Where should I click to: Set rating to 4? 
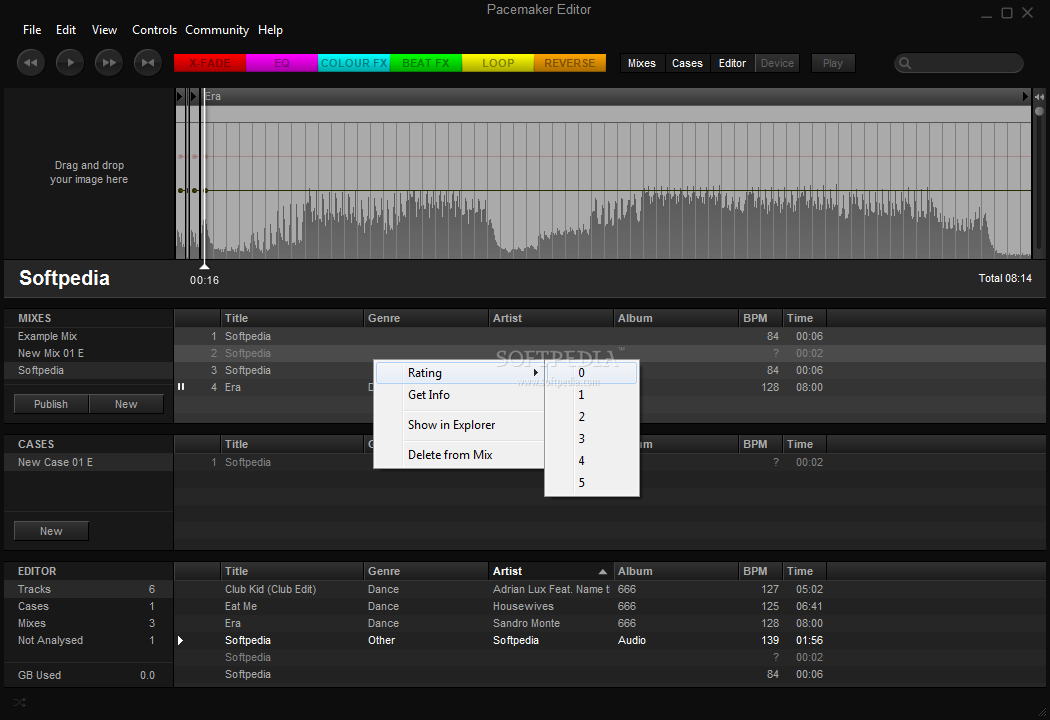tap(592, 461)
